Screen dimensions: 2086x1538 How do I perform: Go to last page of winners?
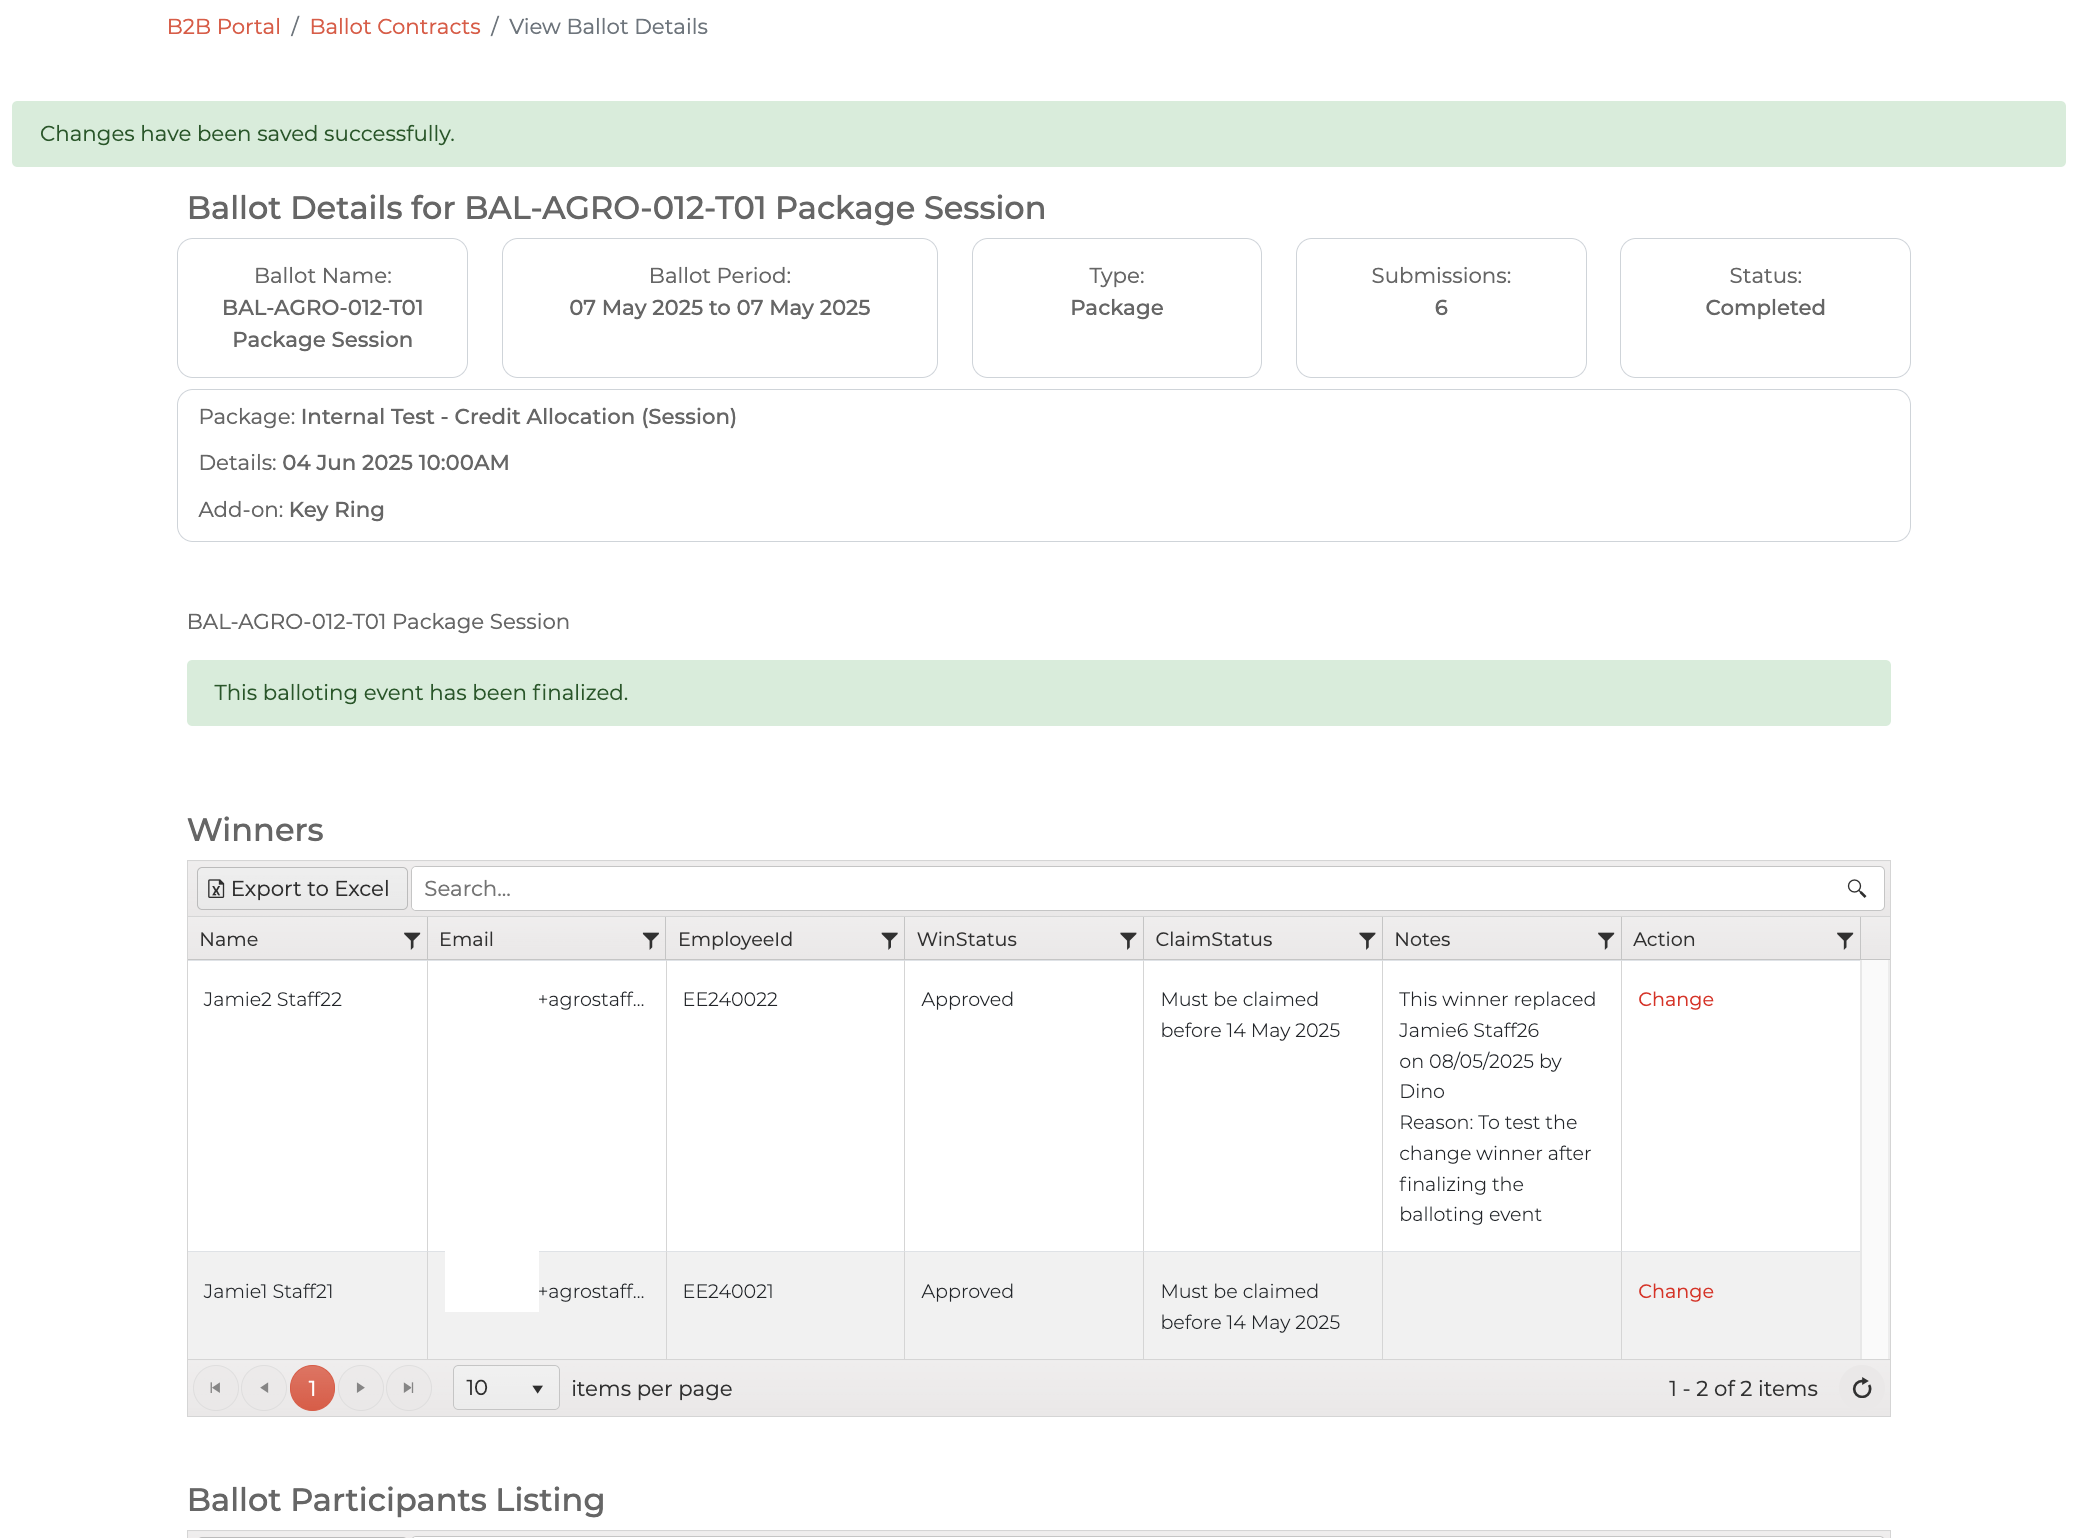408,1388
